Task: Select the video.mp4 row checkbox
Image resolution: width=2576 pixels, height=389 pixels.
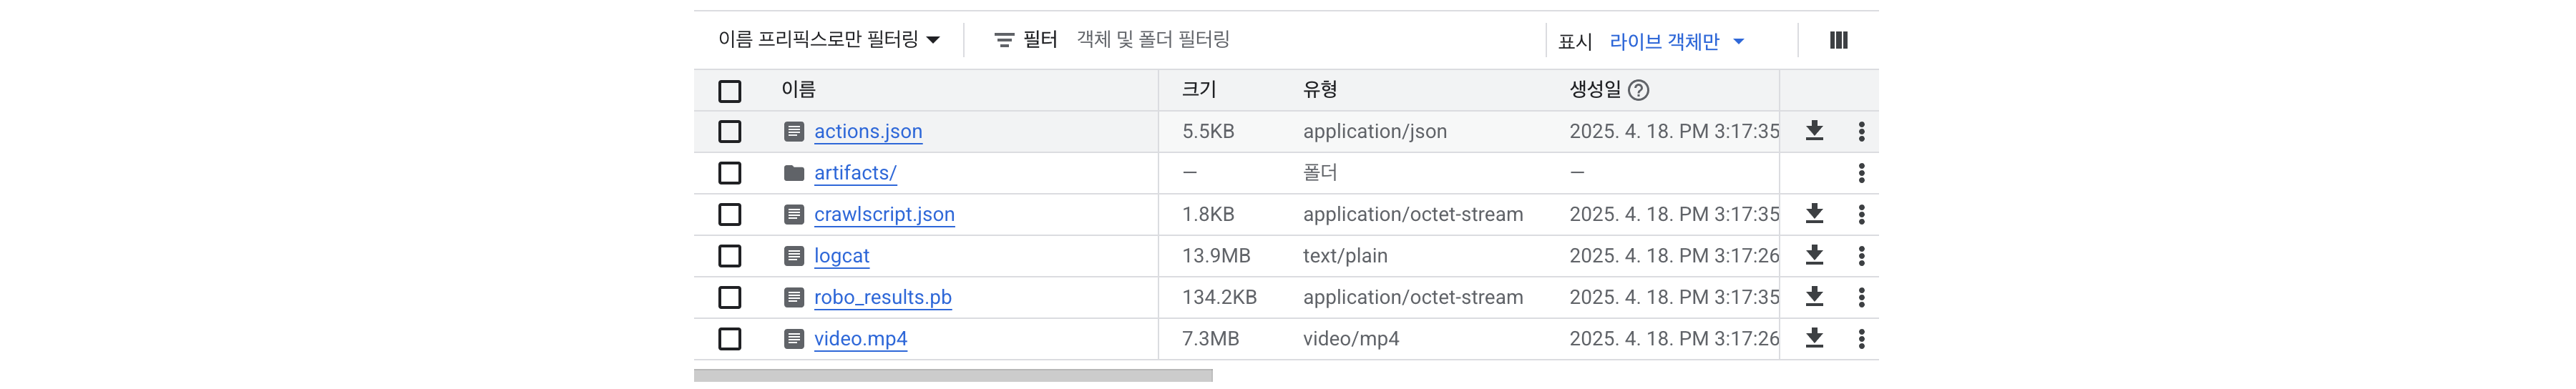Action: tap(730, 339)
